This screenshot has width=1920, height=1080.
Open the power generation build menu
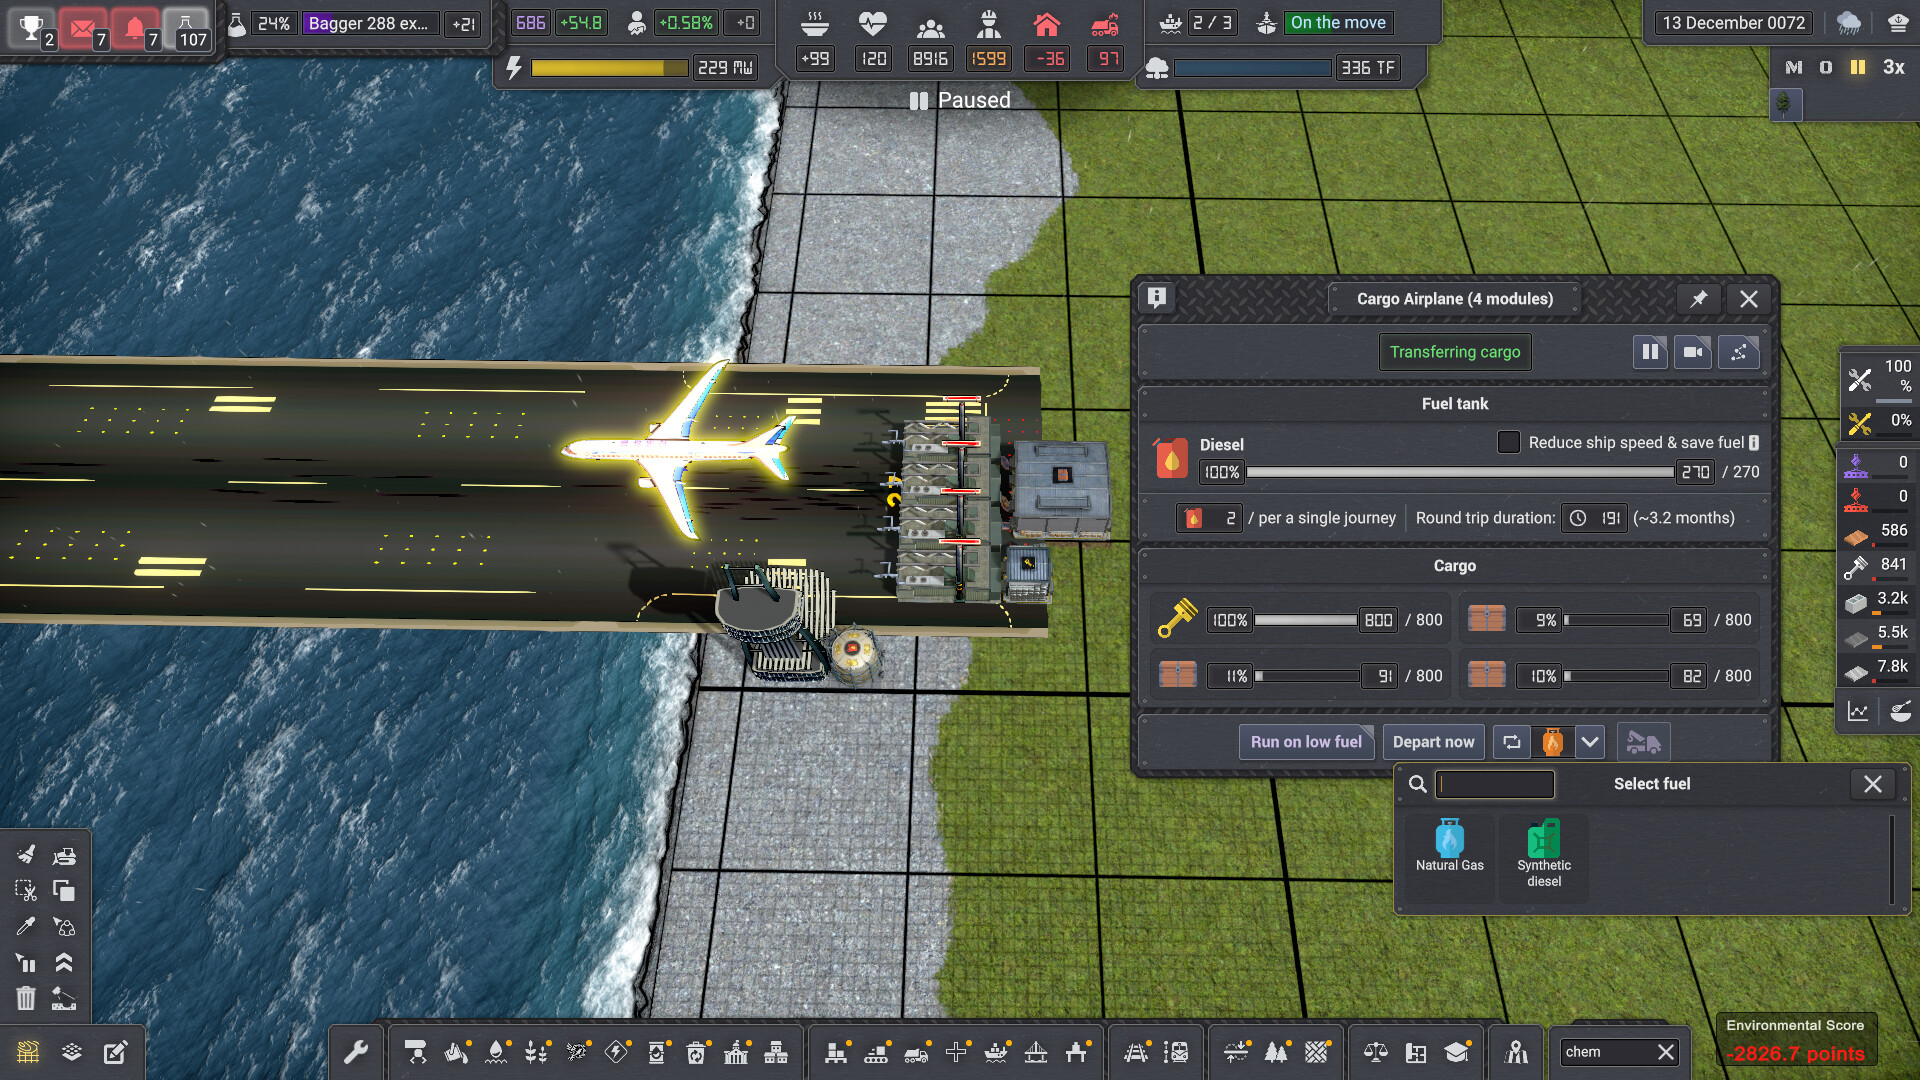coord(616,1052)
